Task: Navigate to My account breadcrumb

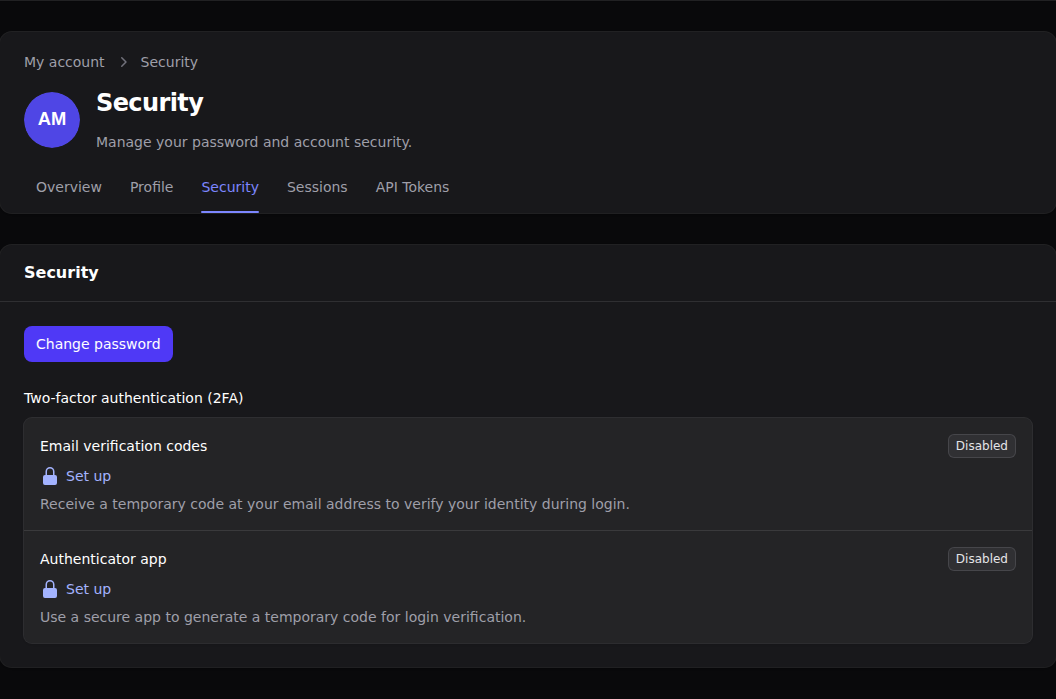Action: [64, 62]
